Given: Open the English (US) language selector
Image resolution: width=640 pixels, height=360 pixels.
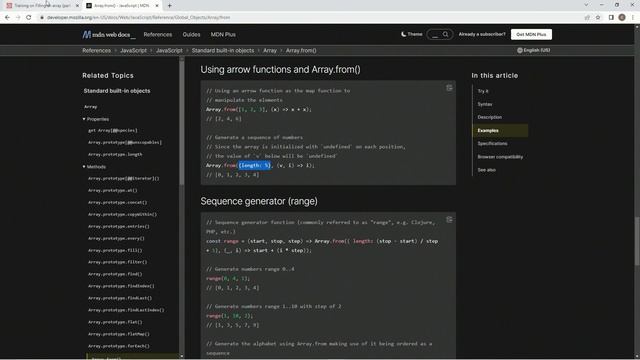Looking at the screenshot, I should click(533, 50).
